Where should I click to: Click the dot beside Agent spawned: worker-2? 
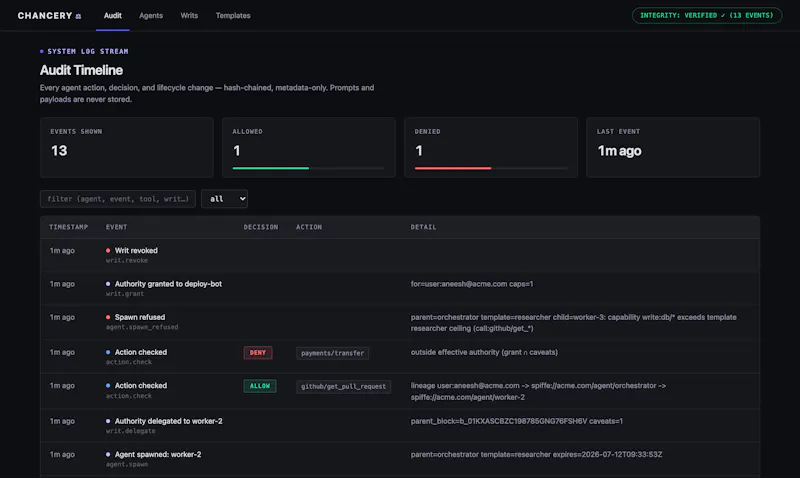pyautogui.click(x=108, y=454)
